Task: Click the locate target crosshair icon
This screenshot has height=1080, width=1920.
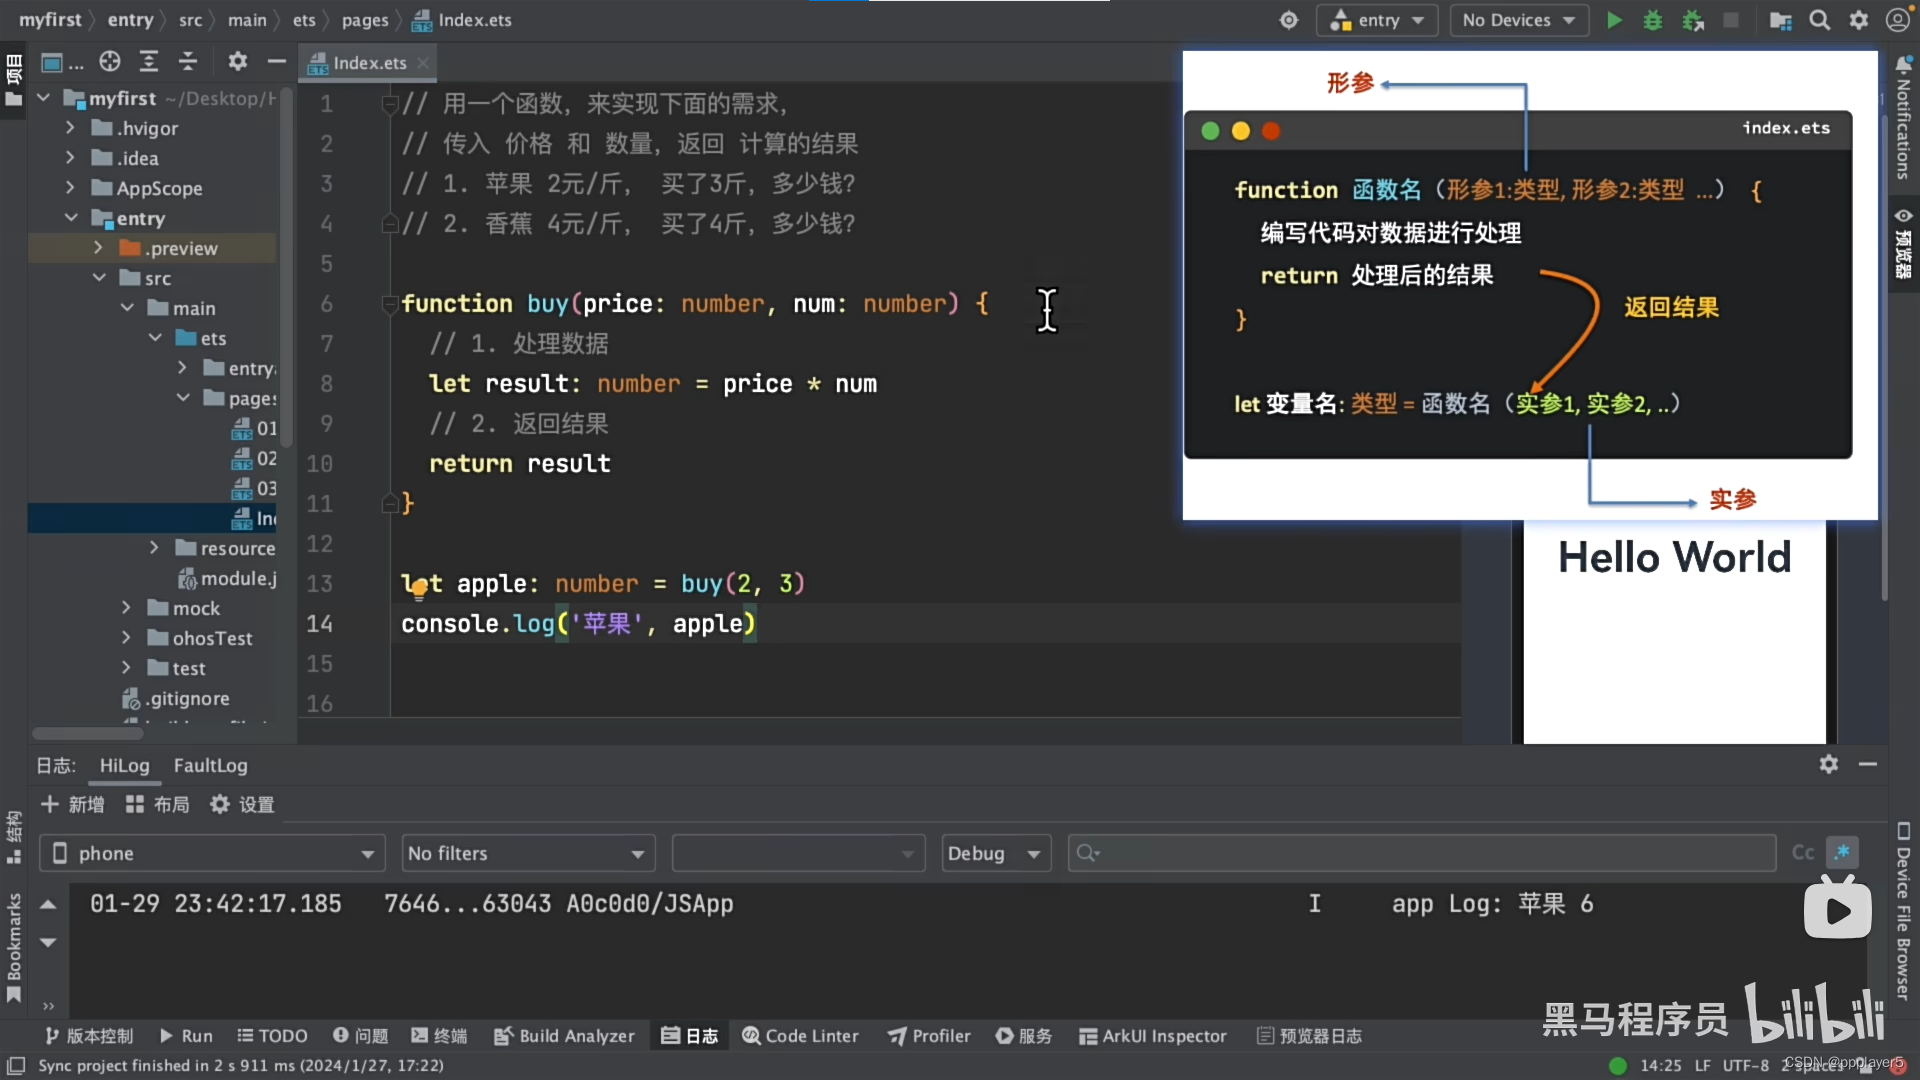Action: point(110,62)
